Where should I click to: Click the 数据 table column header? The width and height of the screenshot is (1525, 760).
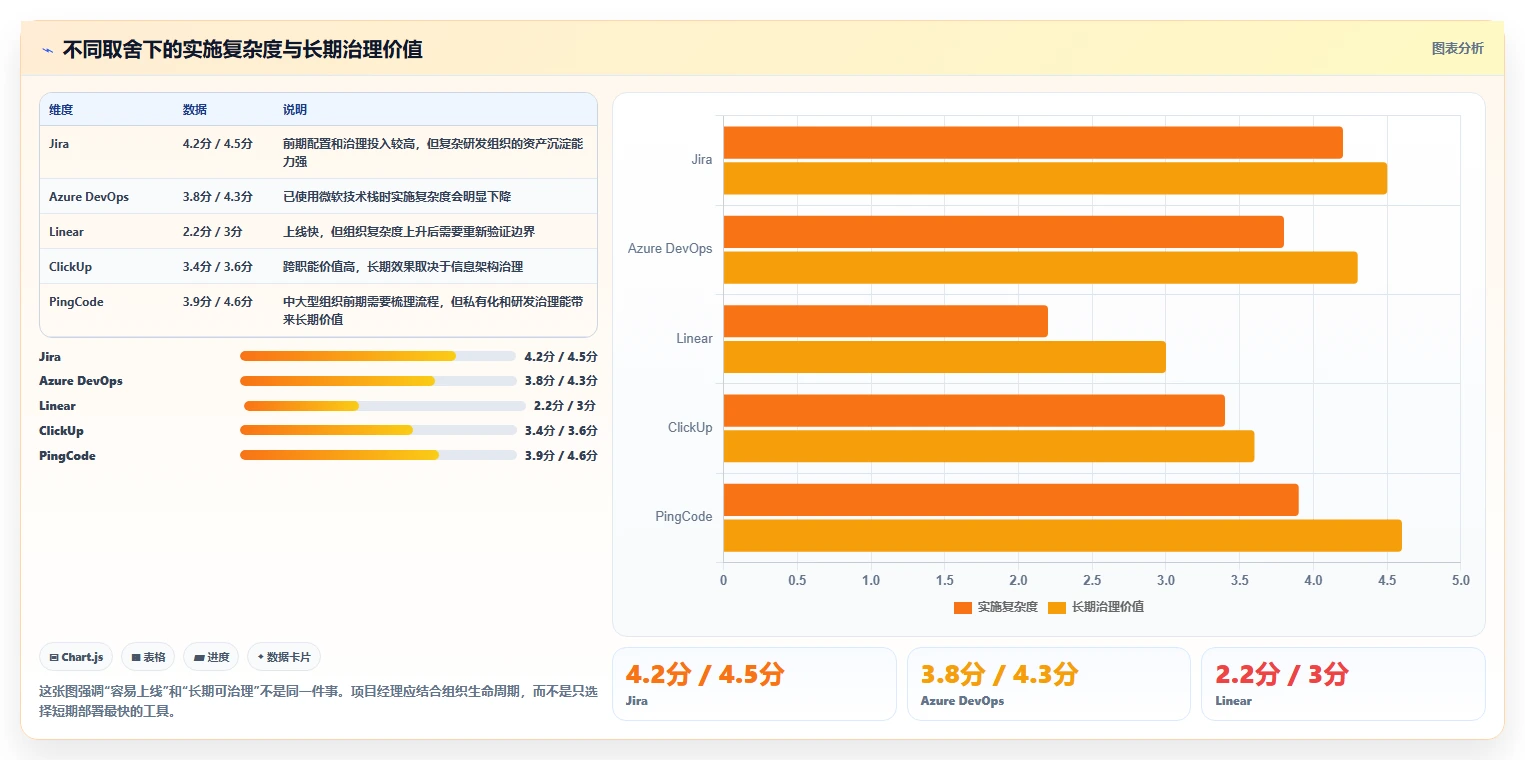pyautogui.click(x=195, y=110)
